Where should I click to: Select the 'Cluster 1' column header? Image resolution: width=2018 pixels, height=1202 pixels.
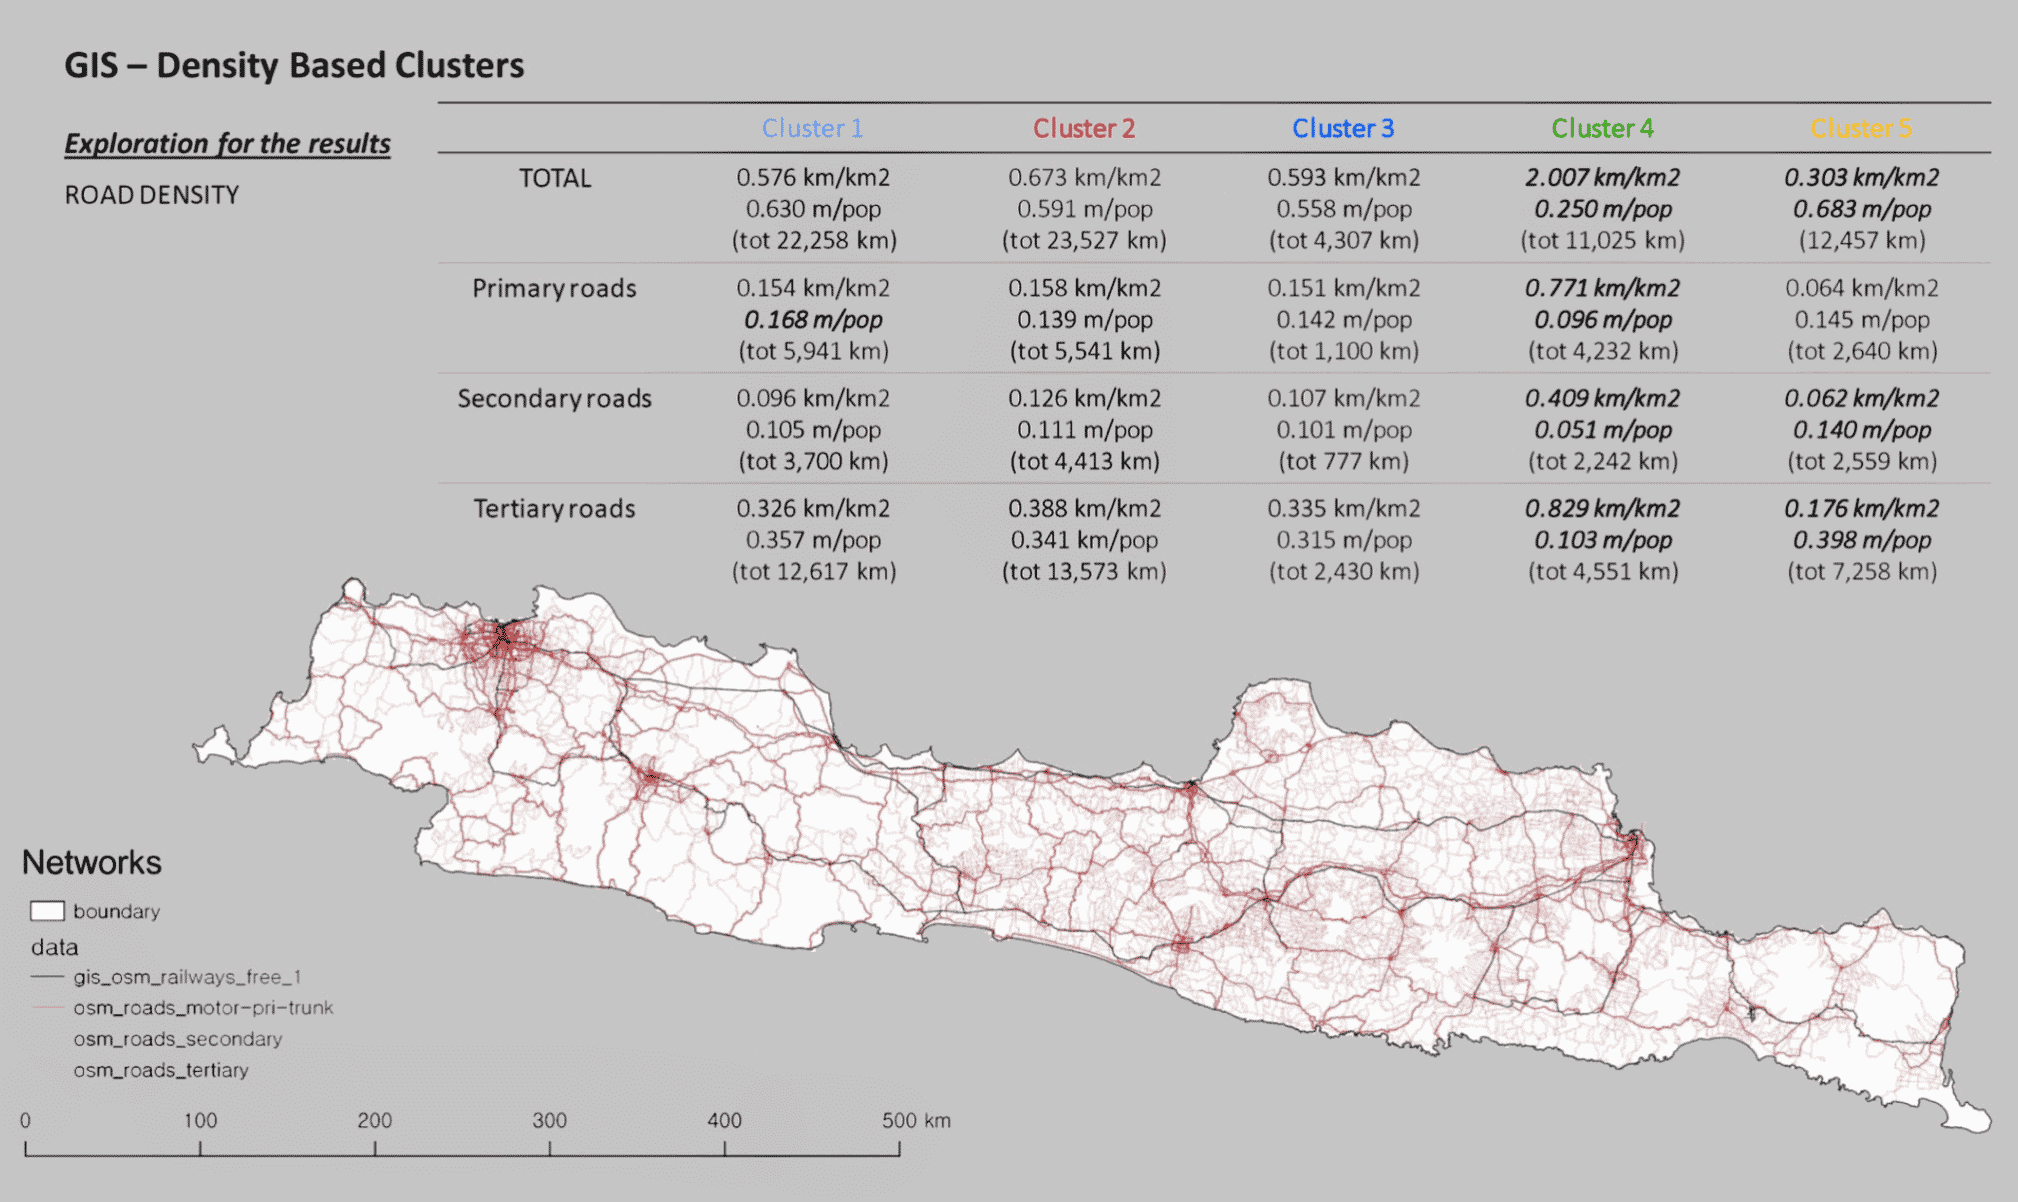coord(812,129)
